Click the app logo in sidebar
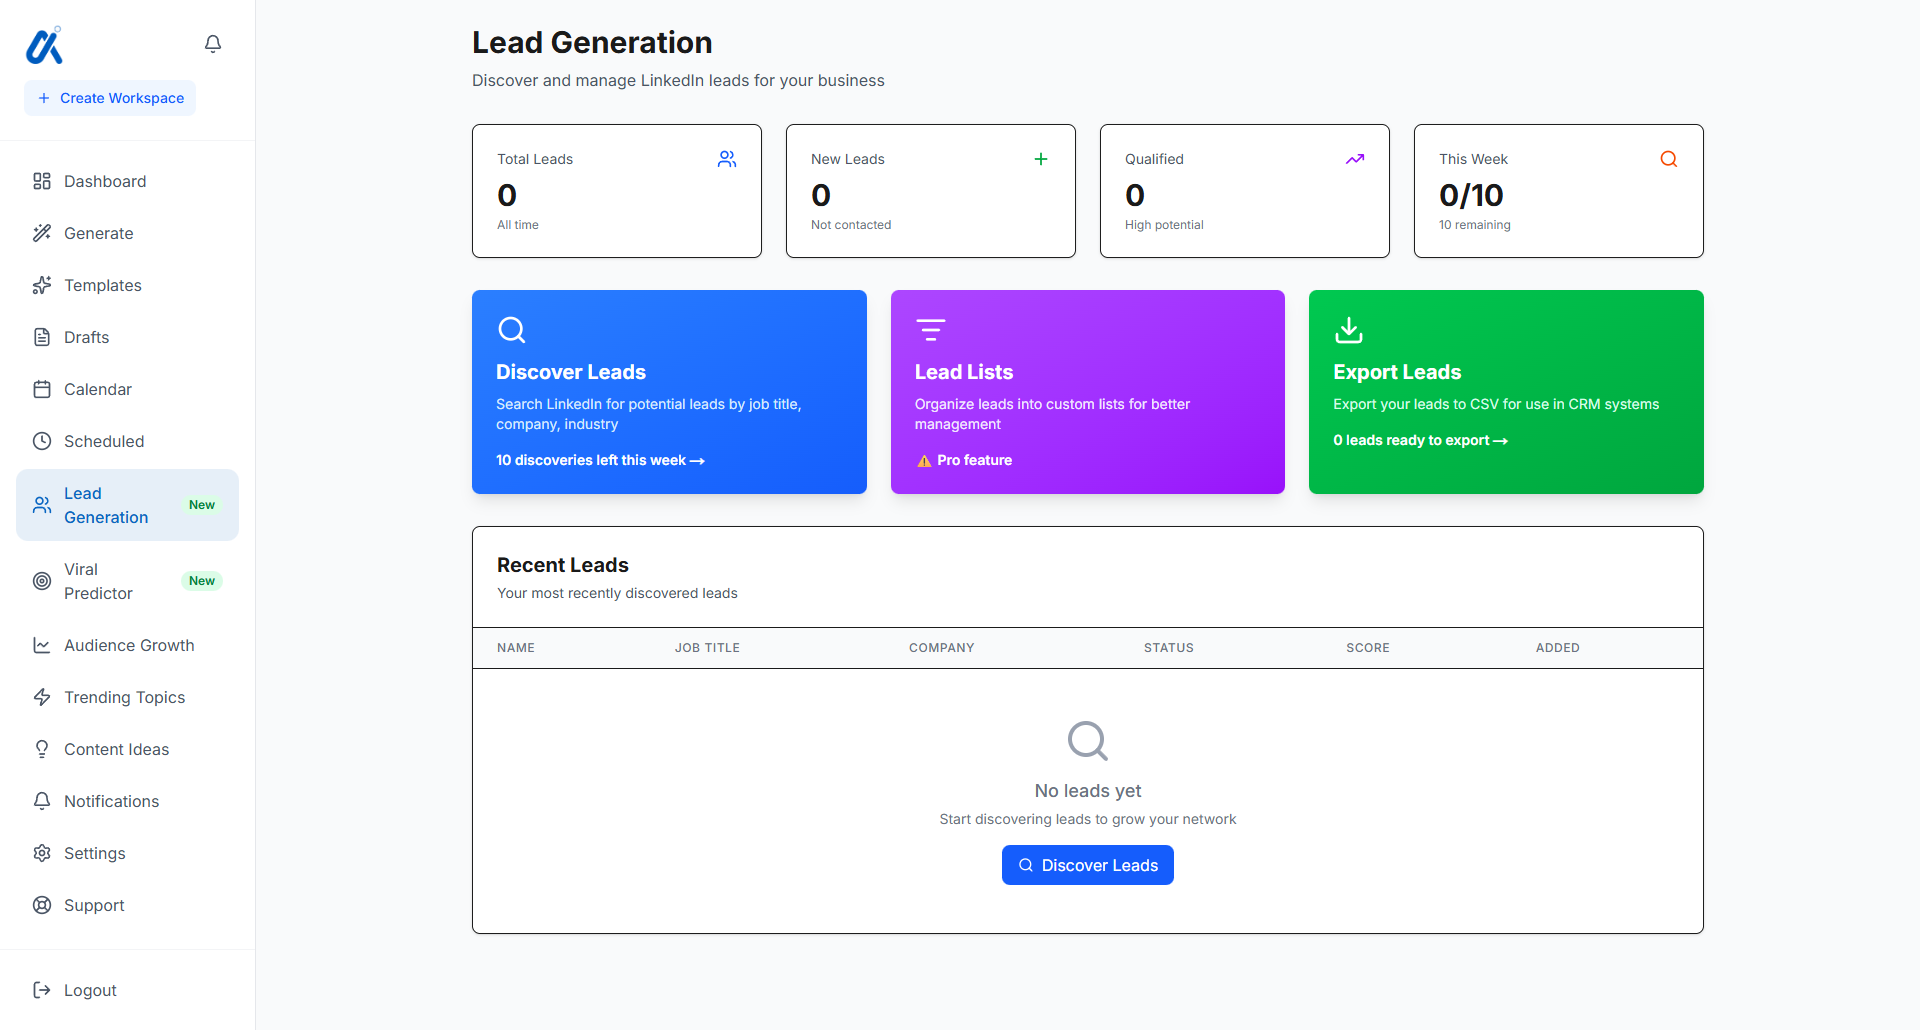The image size is (1920, 1030). point(44,45)
